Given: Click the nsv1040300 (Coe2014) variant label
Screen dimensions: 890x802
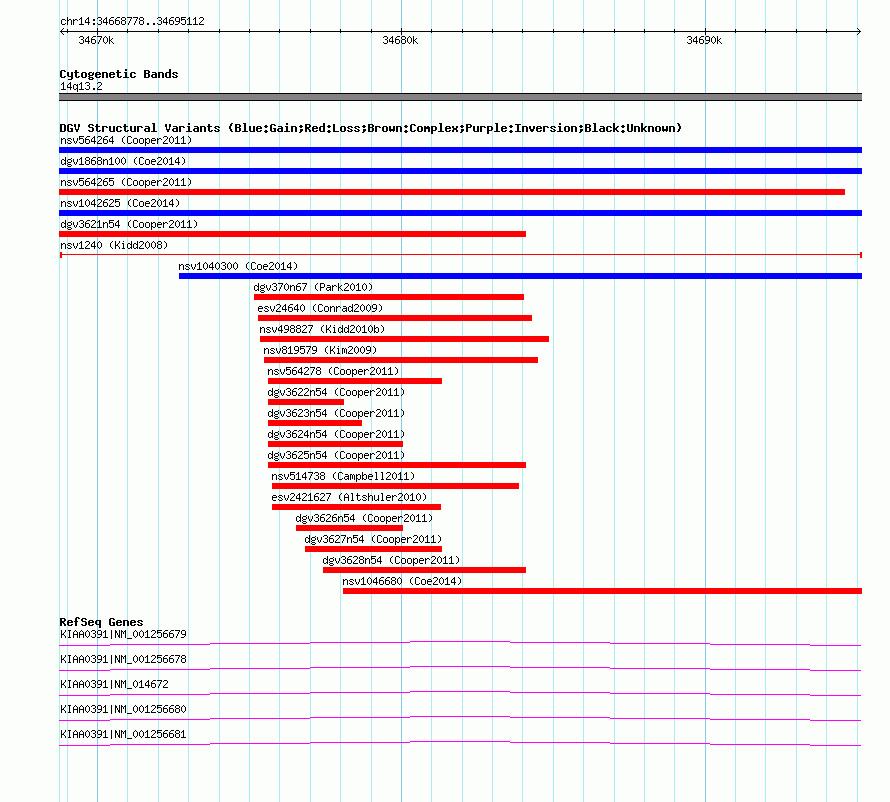Looking at the screenshot, I should click(x=238, y=266).
